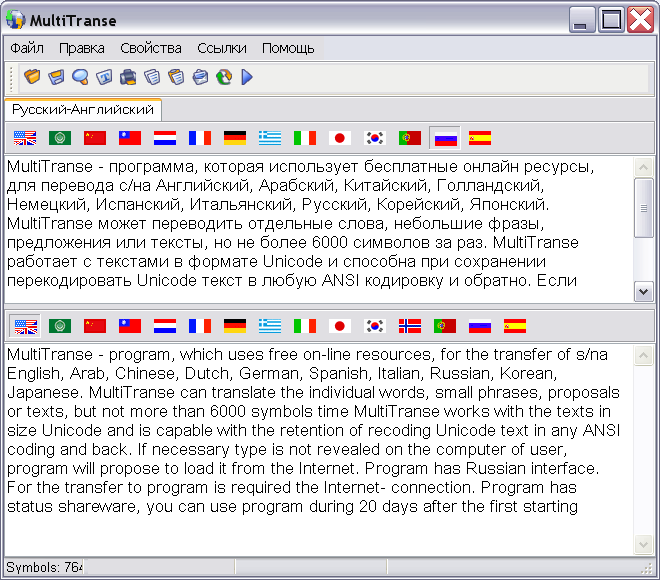Pick Dutch flag in source language row
Screen dimensions: 660x580
pos(165,138)
